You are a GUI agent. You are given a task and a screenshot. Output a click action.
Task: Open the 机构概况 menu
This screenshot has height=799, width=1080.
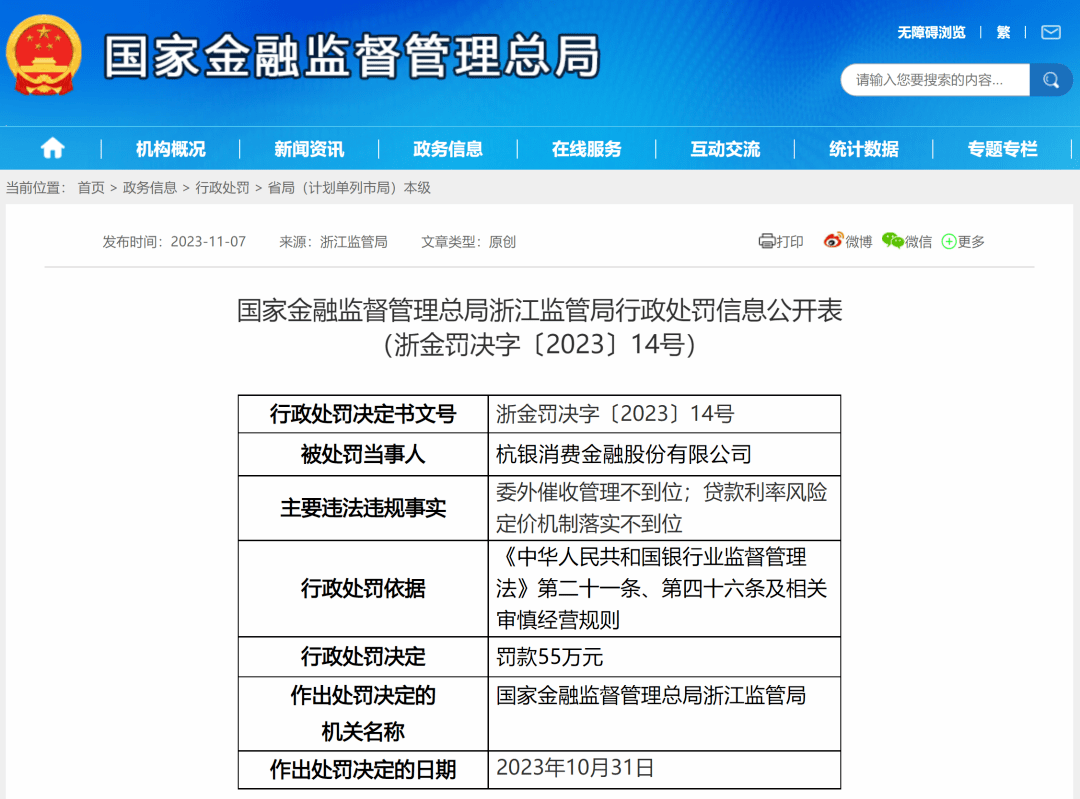pos(170,149)
